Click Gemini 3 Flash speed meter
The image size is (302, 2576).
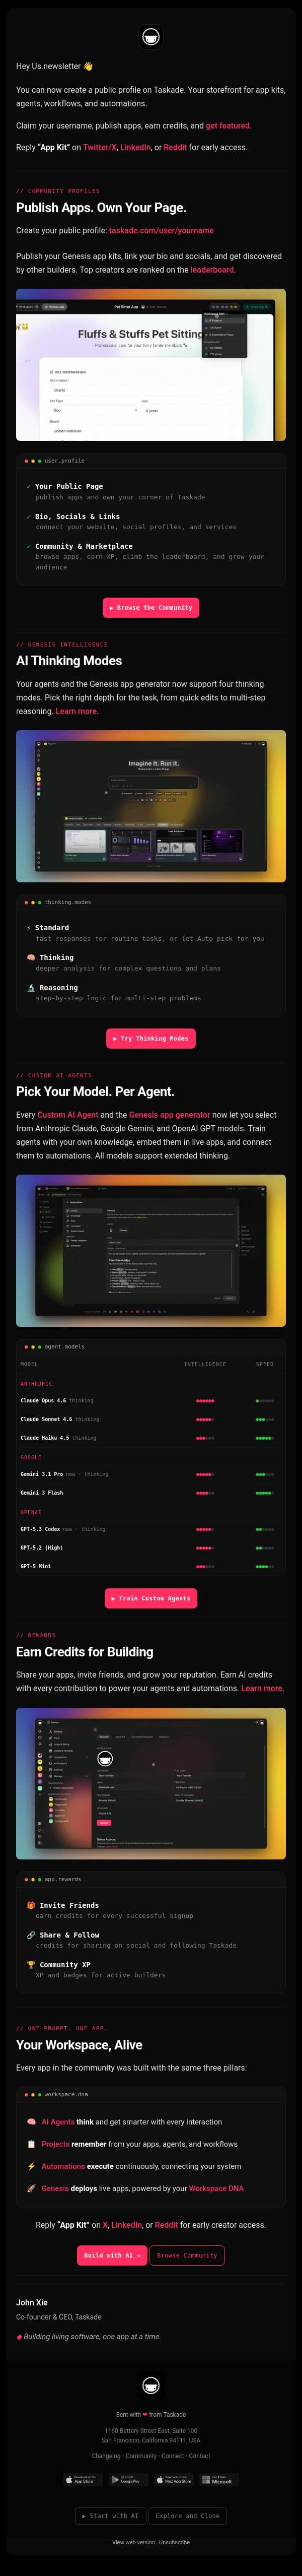tap(264, 1492)
